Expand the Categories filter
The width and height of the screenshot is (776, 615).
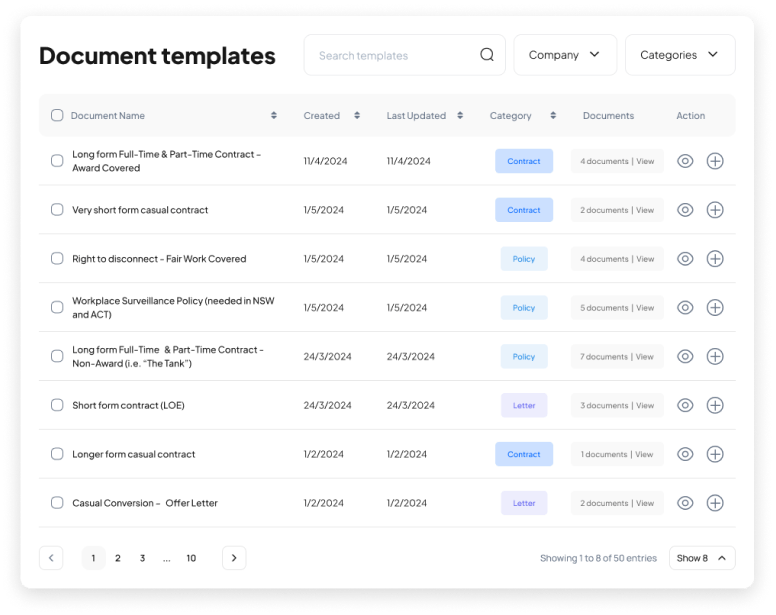[680, 55]
